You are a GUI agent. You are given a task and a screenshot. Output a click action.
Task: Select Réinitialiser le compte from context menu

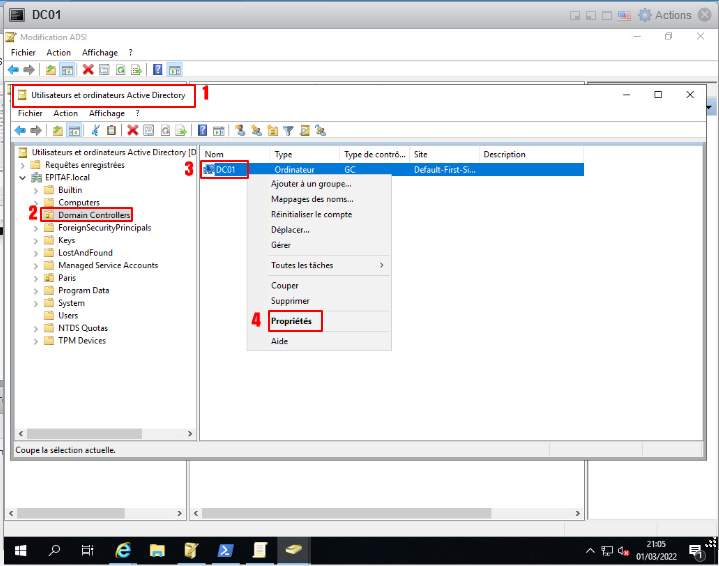pos(311,214)
